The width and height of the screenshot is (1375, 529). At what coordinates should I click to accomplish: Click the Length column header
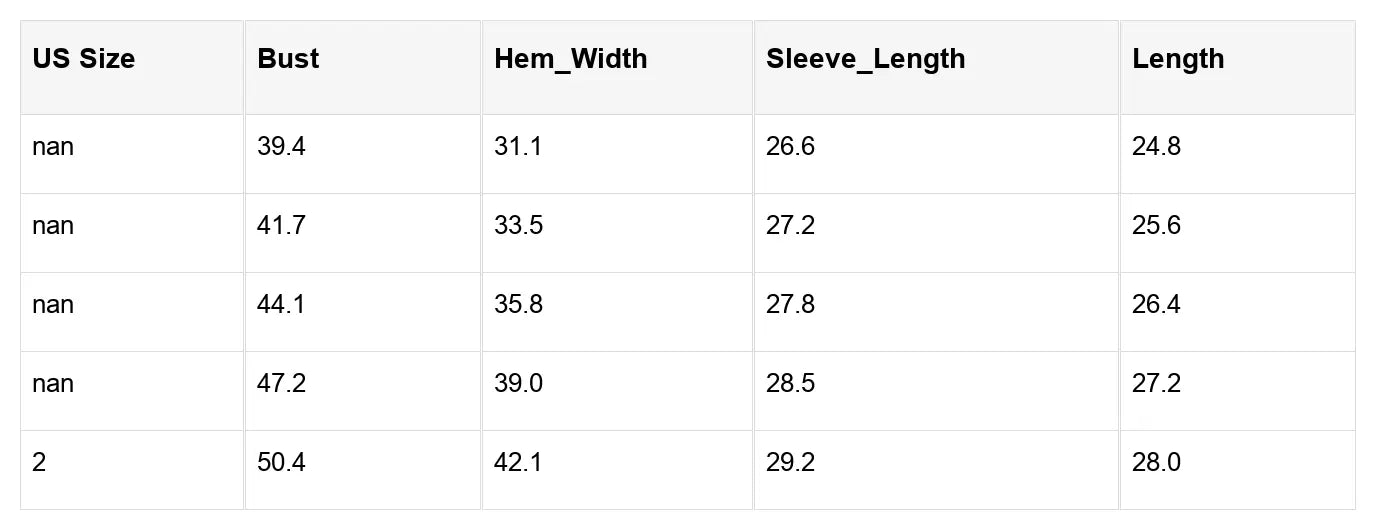[x=1178, y=59]
